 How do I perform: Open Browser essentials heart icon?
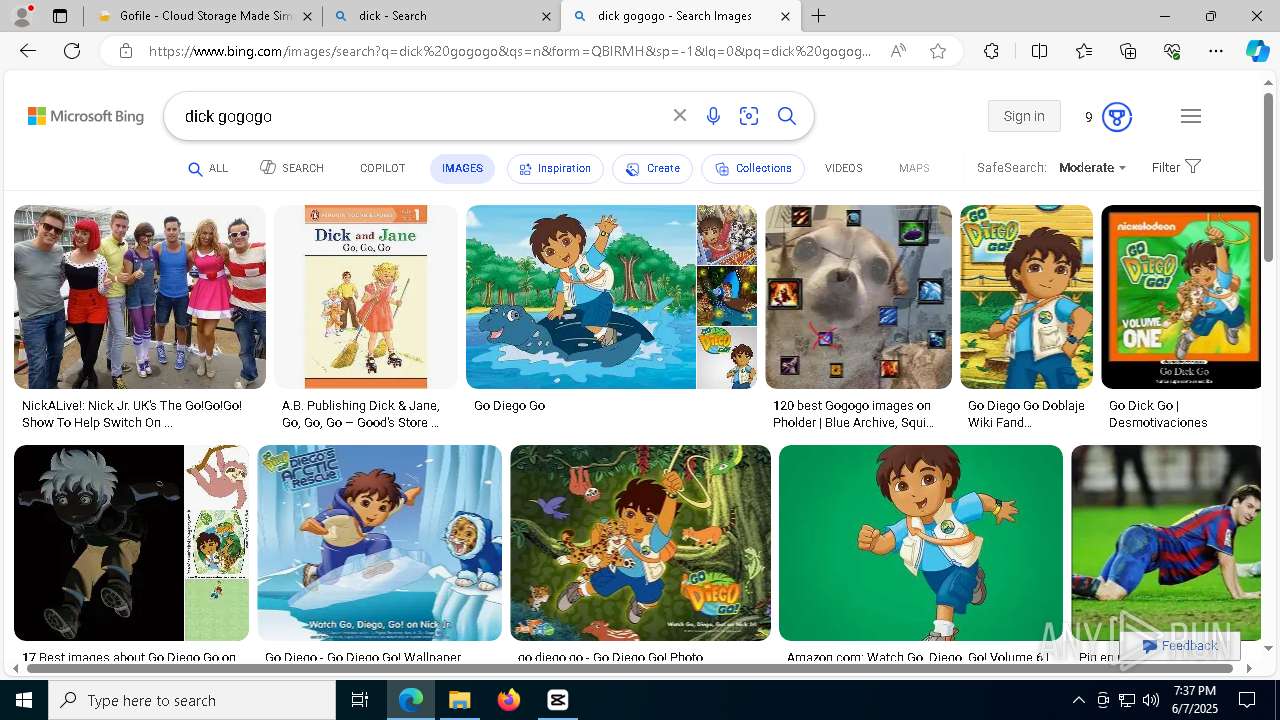point(1172,51)
